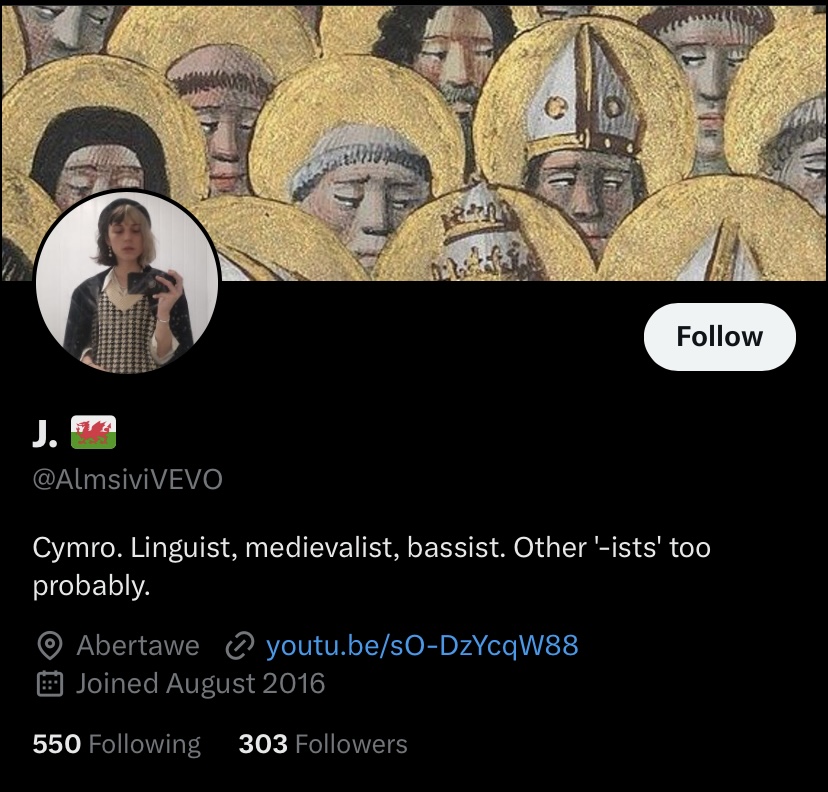Screen dimensions: 828x792
Task: Click the location pin icon
Action: (x=50, y=645)
